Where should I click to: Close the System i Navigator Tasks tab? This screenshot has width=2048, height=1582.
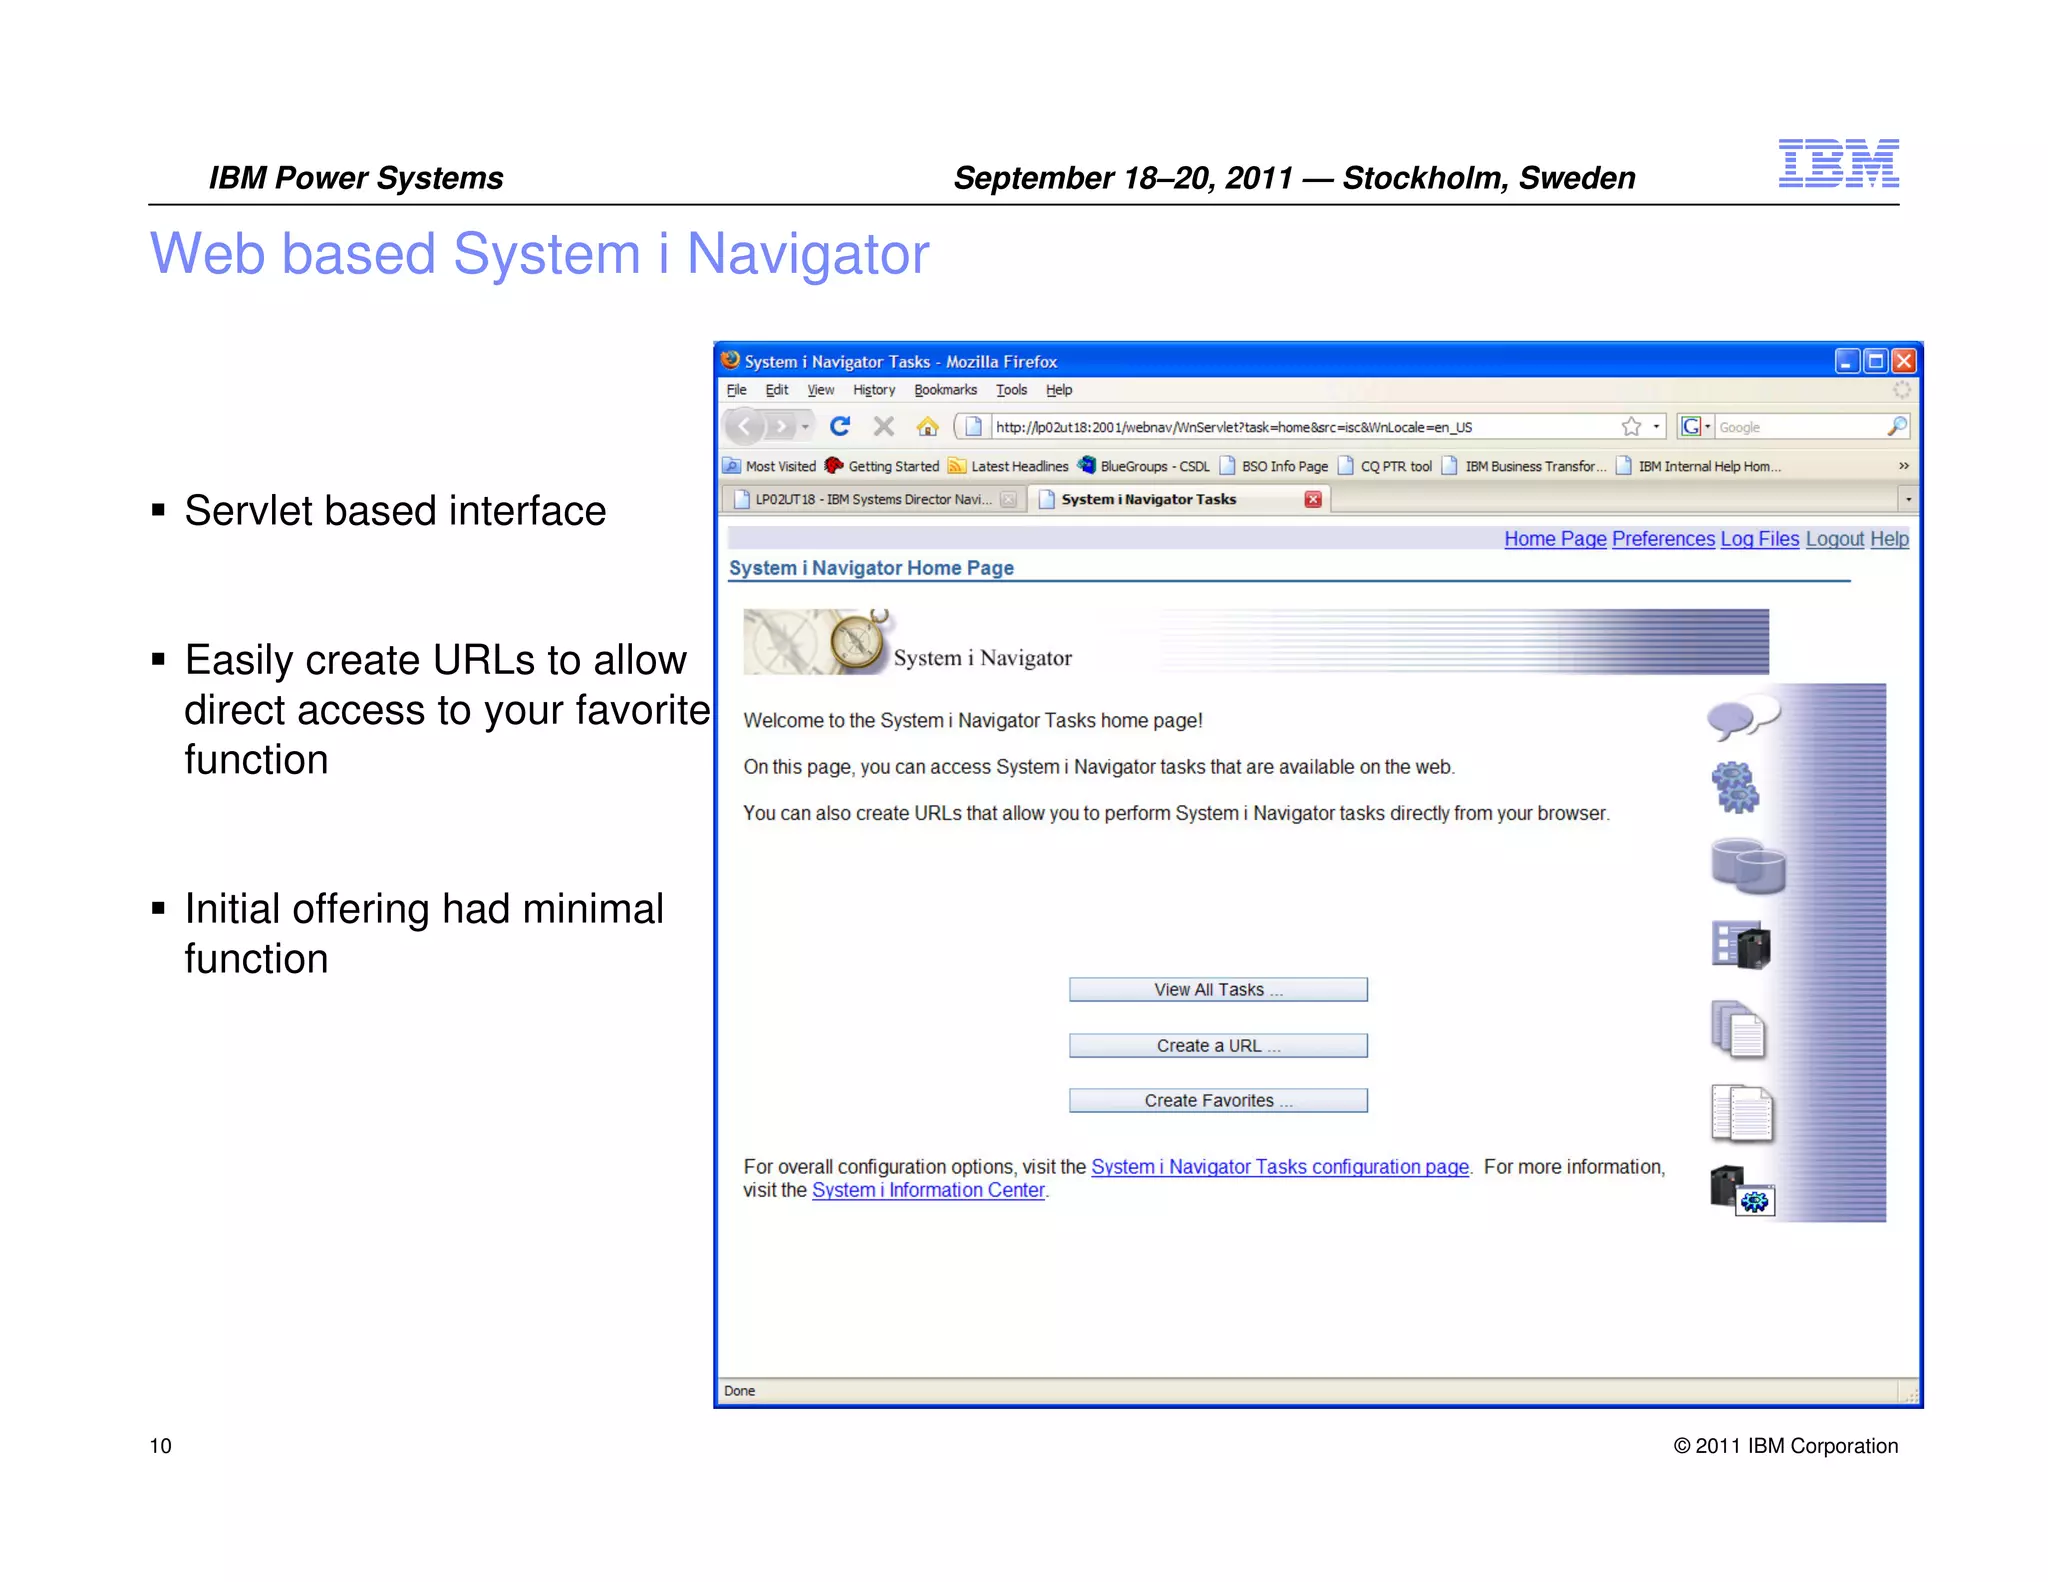coord(1313,499)
